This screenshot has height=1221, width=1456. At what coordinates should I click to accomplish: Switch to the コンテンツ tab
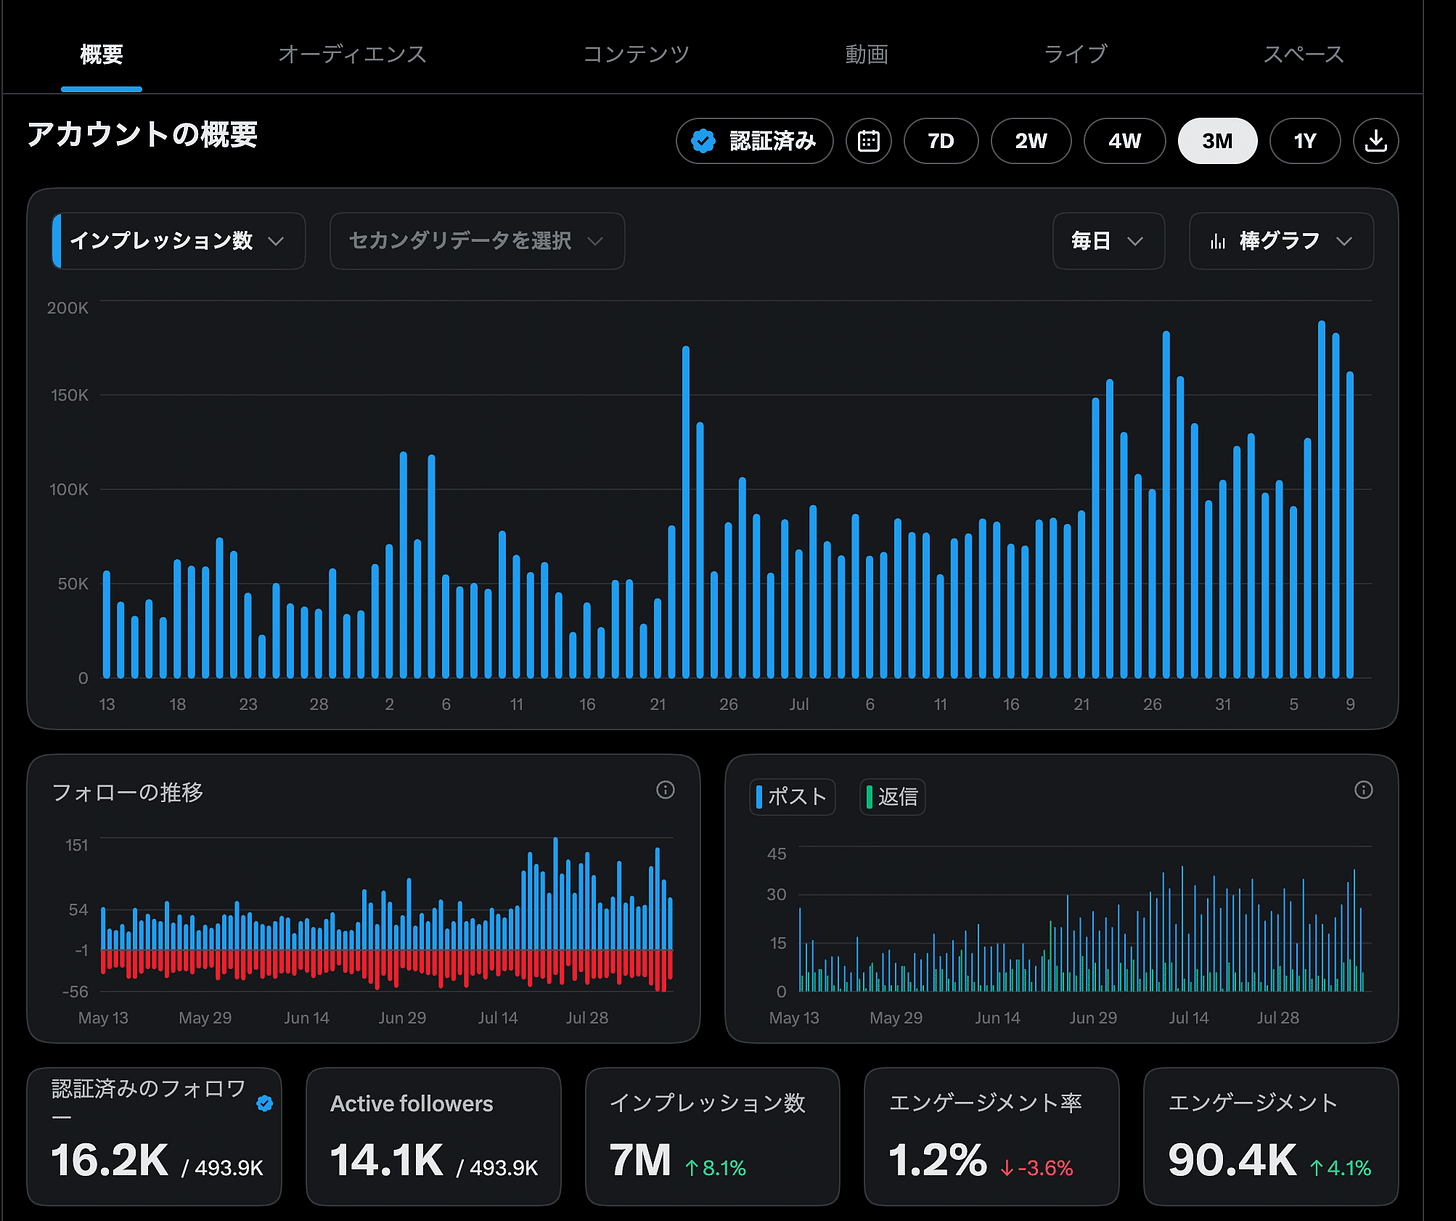[x=636, y=54]
